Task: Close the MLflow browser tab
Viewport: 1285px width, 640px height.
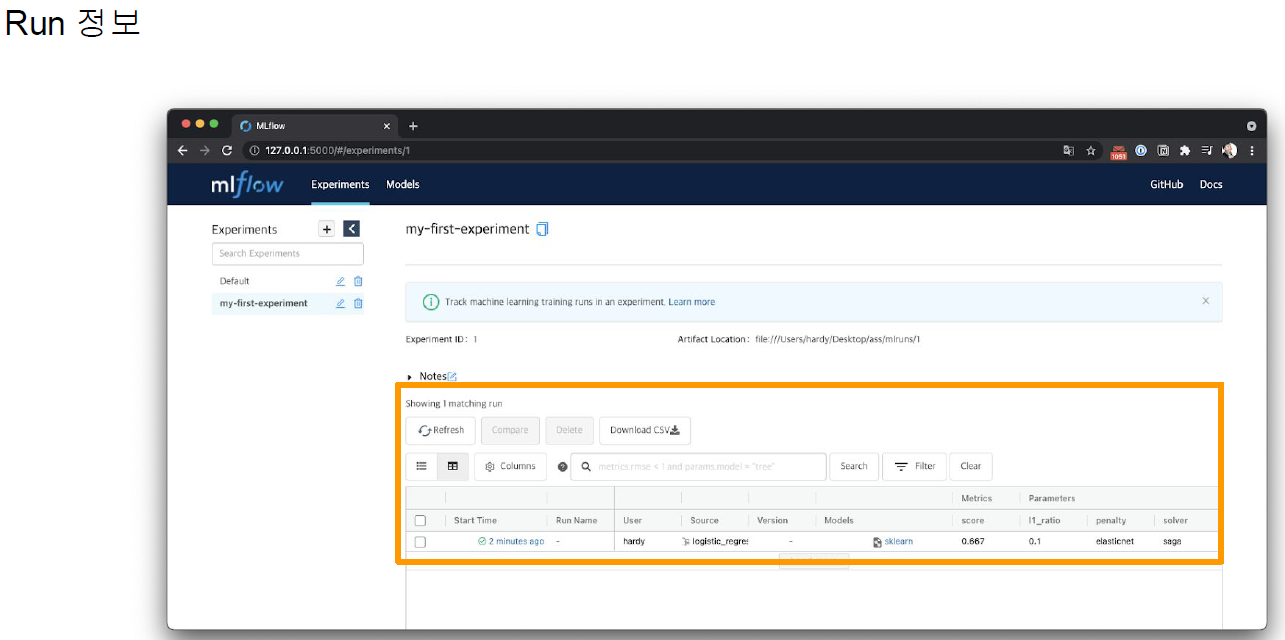Action: coord(387,126)
